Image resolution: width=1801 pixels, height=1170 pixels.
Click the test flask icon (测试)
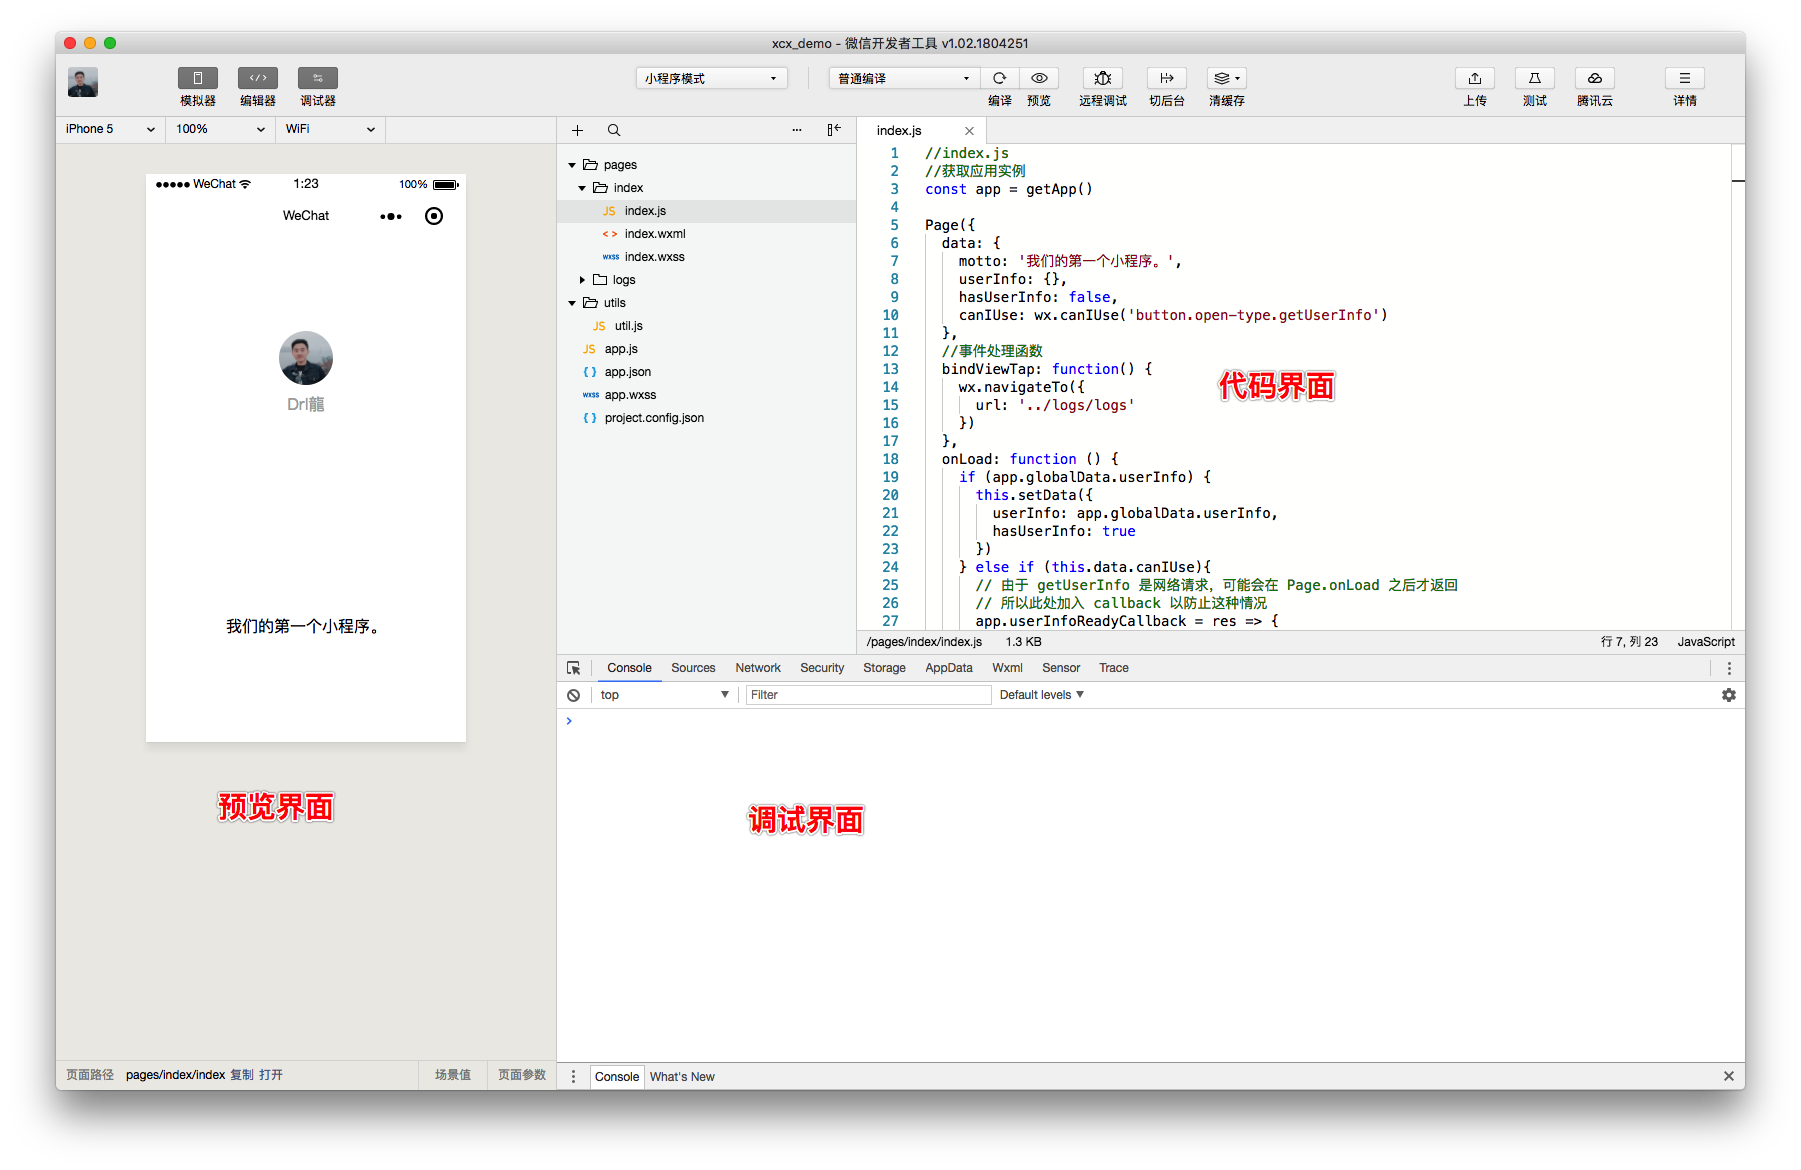(x=1535, y=78)
